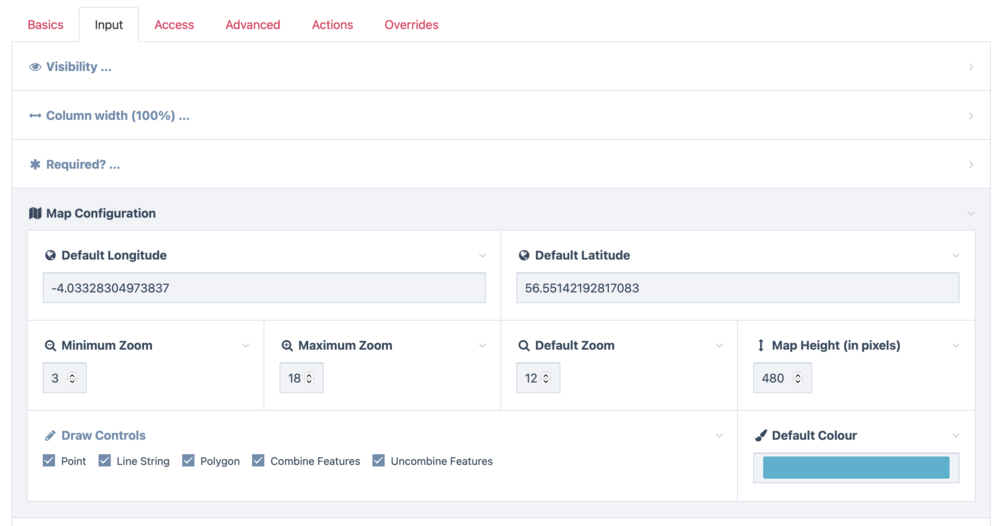Click the Column width (100%) heading
Screen dimensions: 1000x526
click(117, 116)
